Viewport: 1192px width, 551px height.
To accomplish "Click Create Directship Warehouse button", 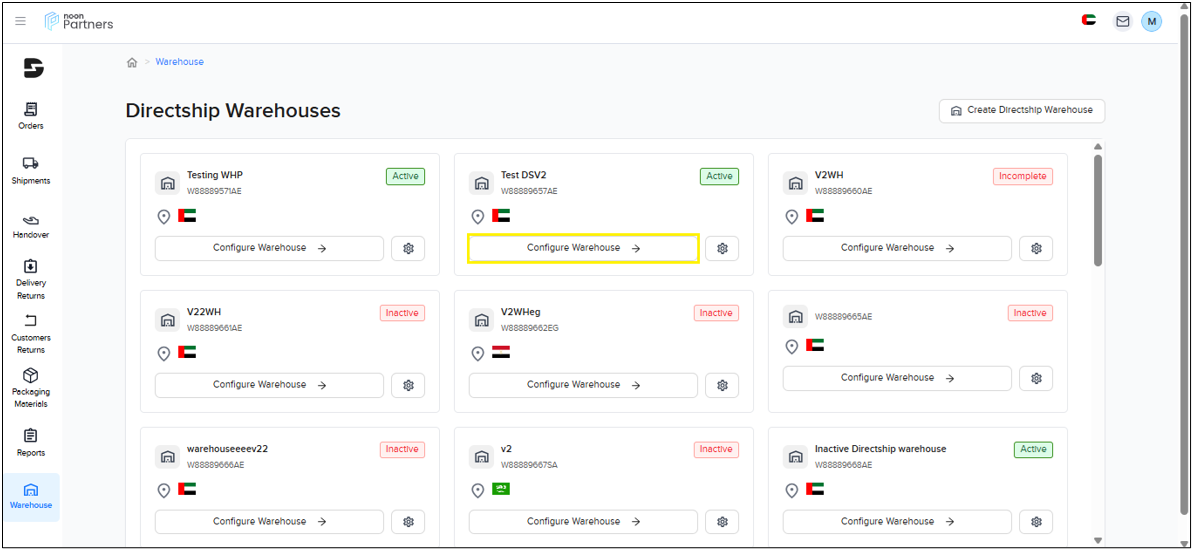I will (1021, 110).
